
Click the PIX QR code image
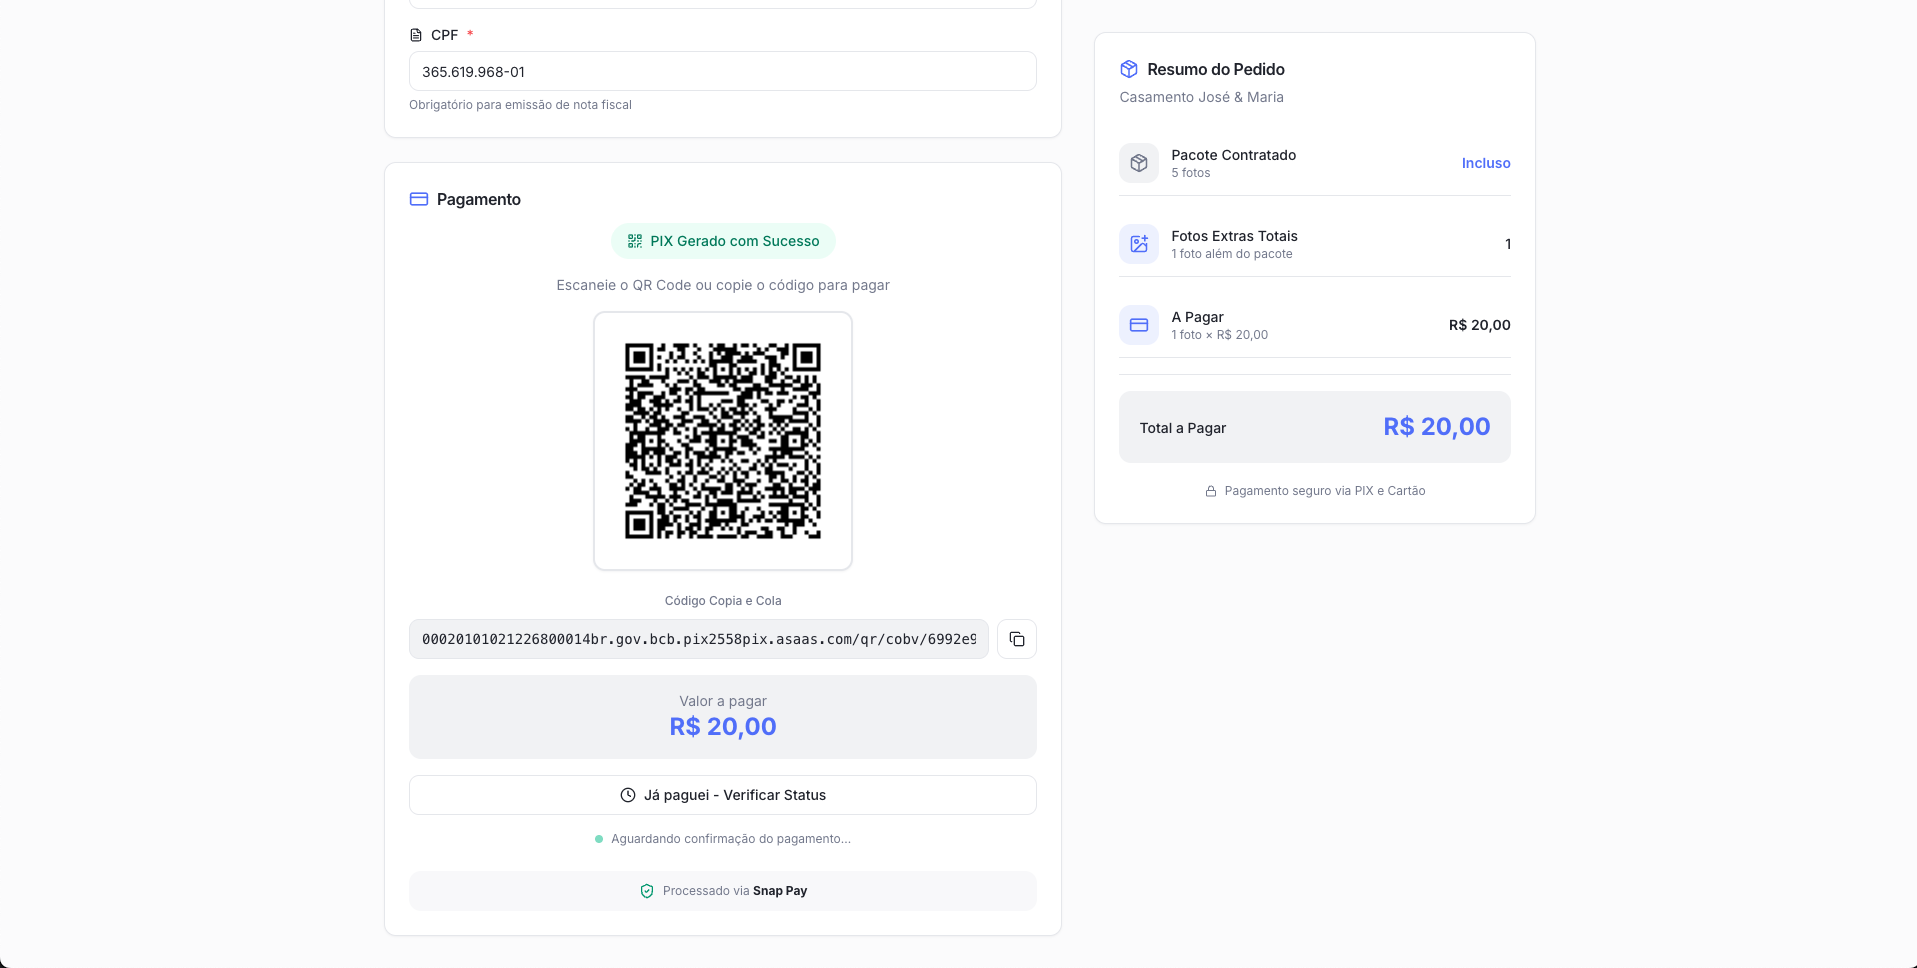point(723,441)
